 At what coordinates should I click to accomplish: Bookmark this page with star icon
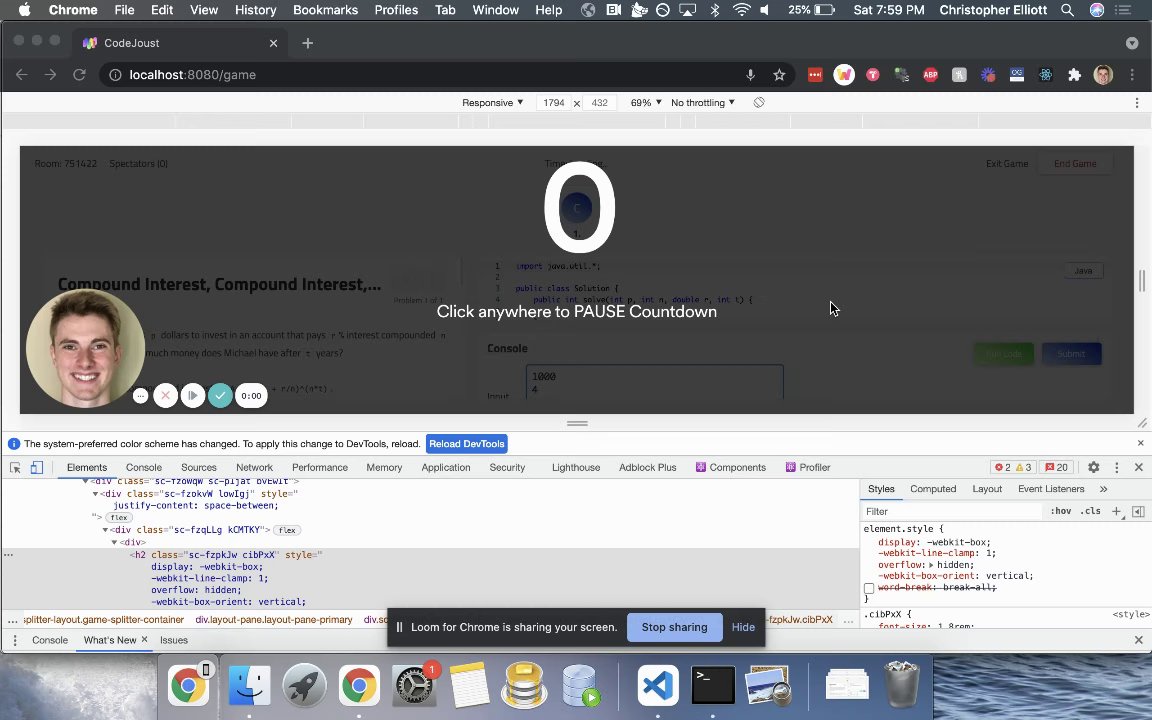780,75
